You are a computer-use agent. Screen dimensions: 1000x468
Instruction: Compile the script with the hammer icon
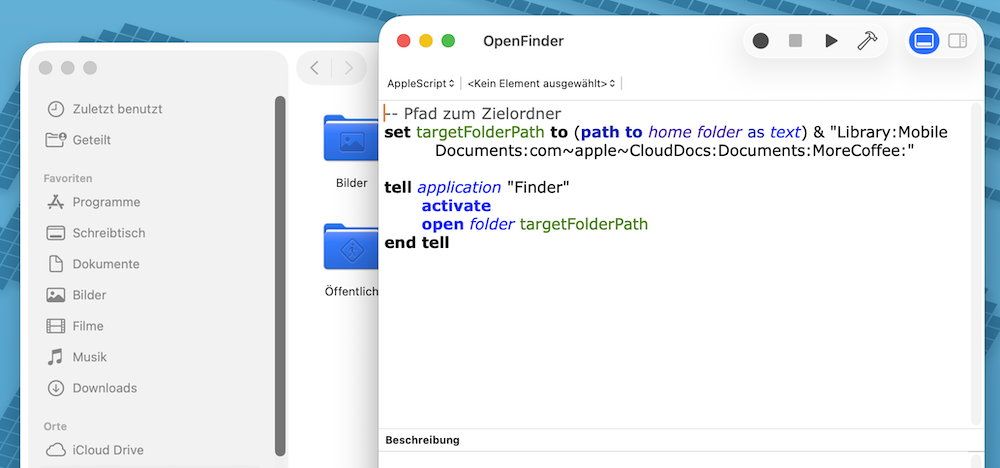pyautogui.click(x=867, y=41)
